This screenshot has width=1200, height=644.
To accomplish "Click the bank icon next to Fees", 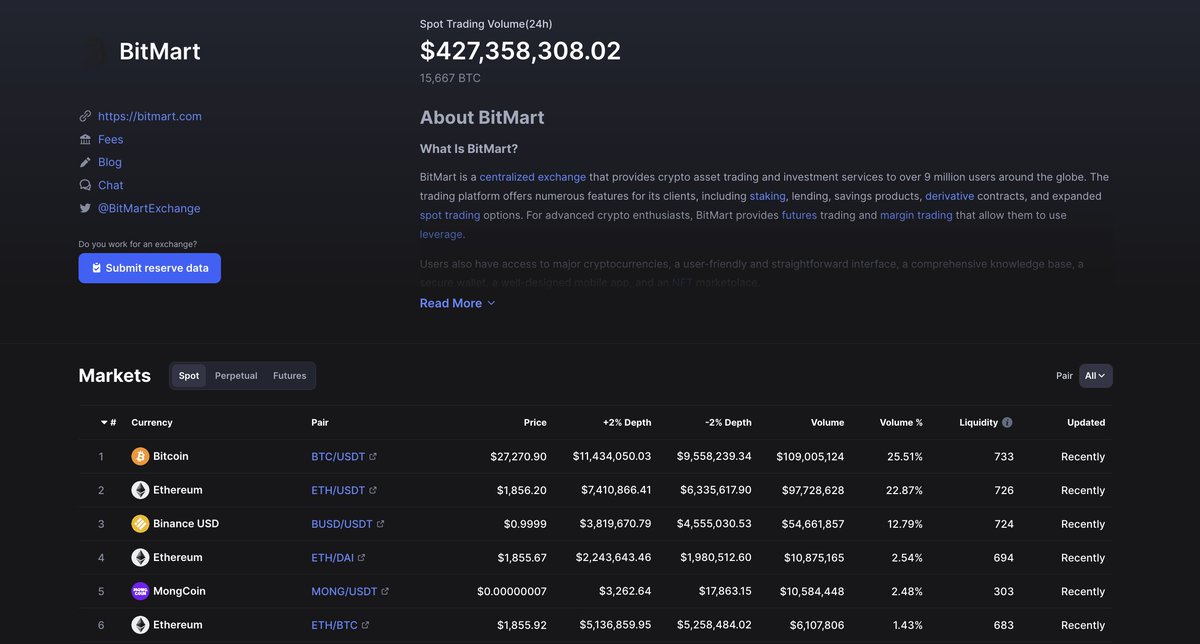I will [86, 139].
